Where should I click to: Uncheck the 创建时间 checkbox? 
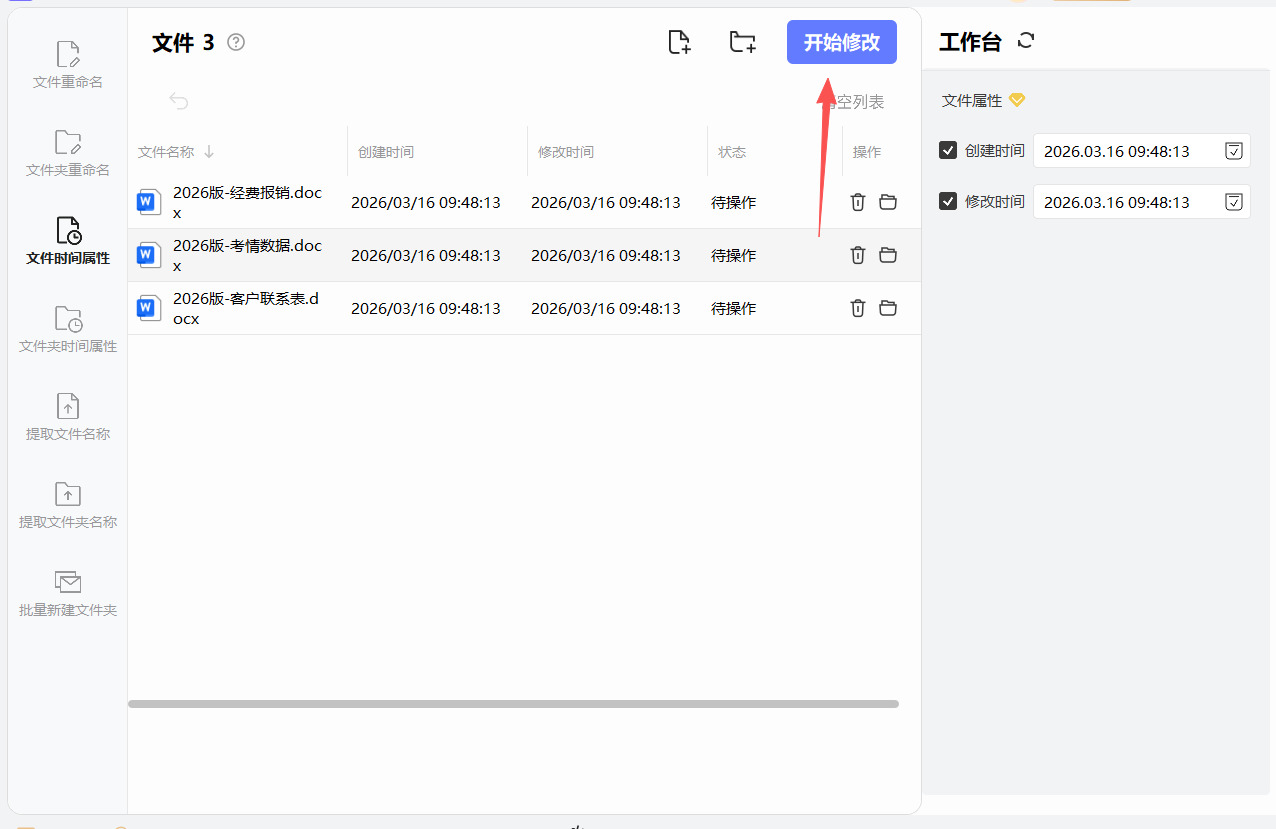[948, 150]
